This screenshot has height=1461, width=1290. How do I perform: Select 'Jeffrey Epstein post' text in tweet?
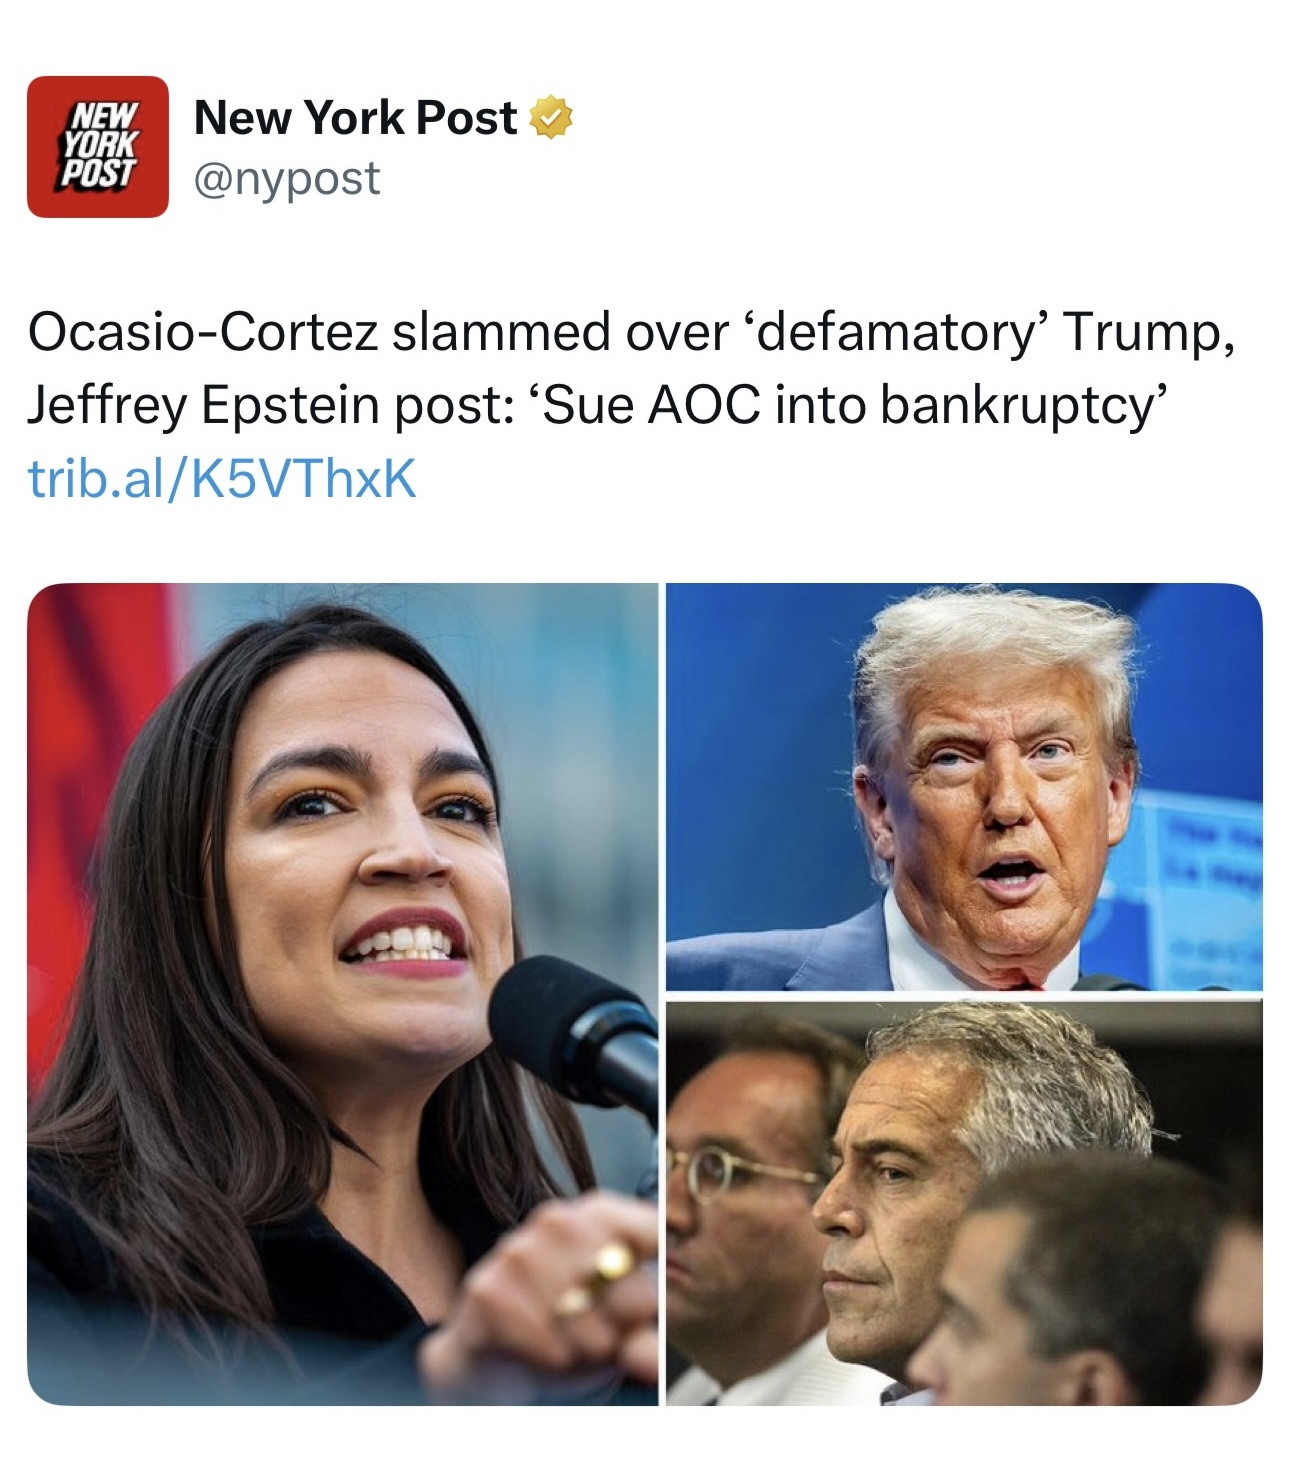tap(264, 405)
